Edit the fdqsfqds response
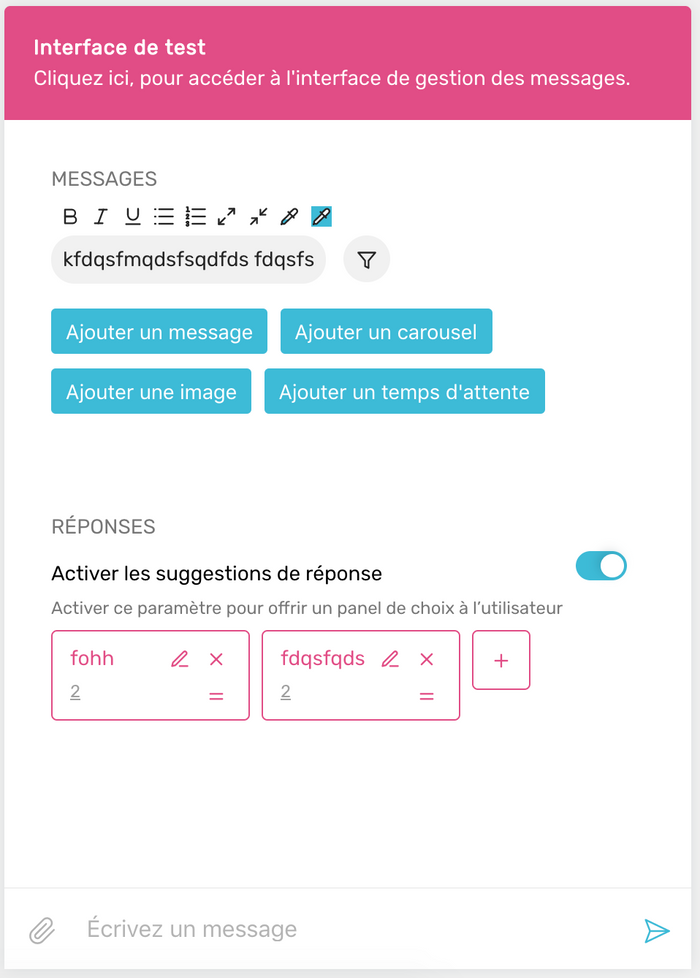700x978 pixels. (390, 659)
